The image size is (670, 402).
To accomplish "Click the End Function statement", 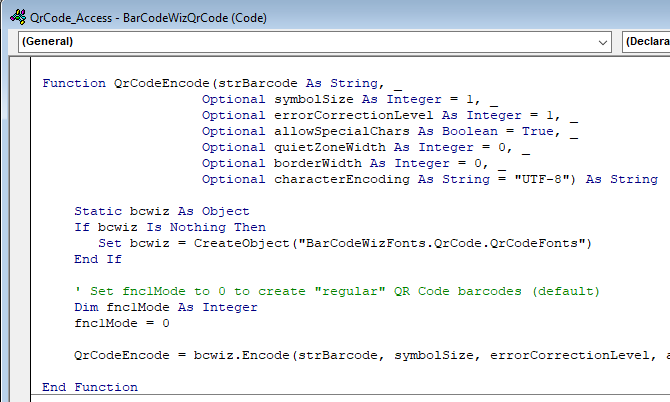I will coord(90,387).
